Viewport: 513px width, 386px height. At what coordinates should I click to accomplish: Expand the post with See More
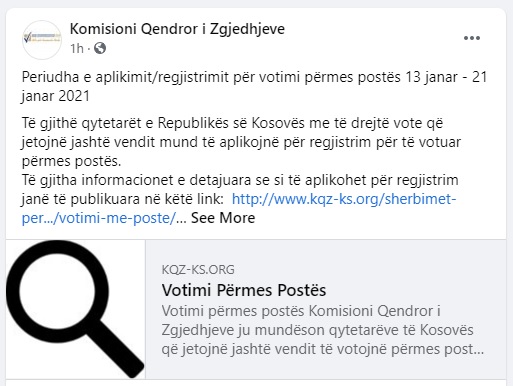click(223, 218)
